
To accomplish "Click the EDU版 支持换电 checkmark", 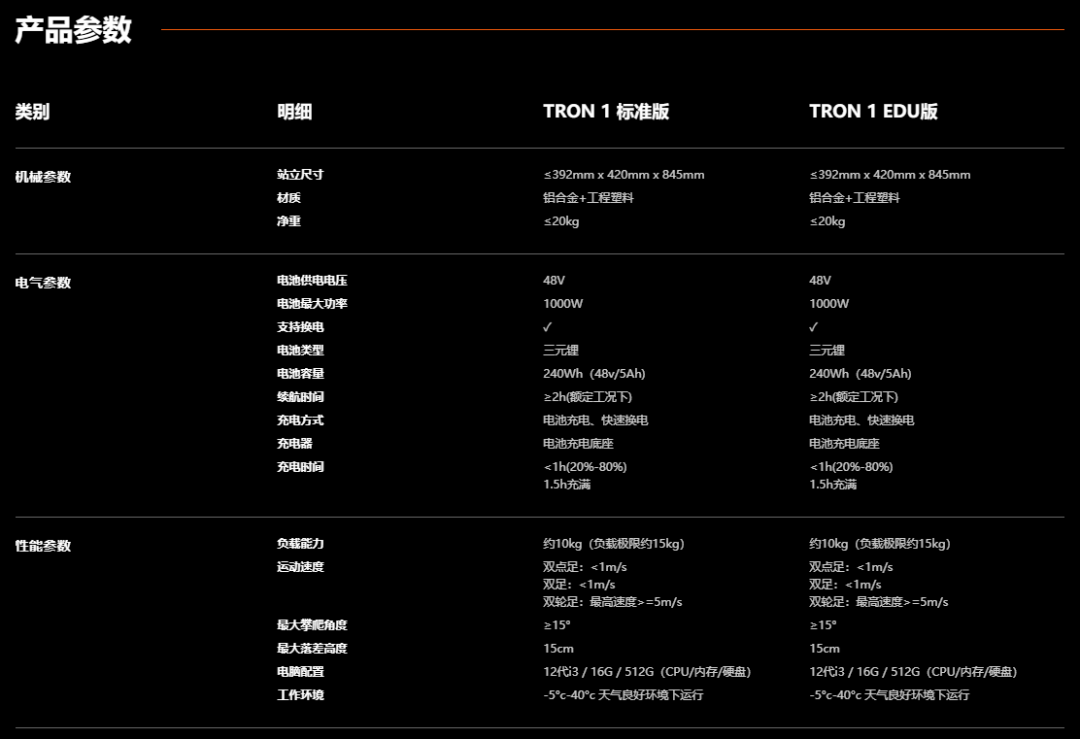I will 813,327.
